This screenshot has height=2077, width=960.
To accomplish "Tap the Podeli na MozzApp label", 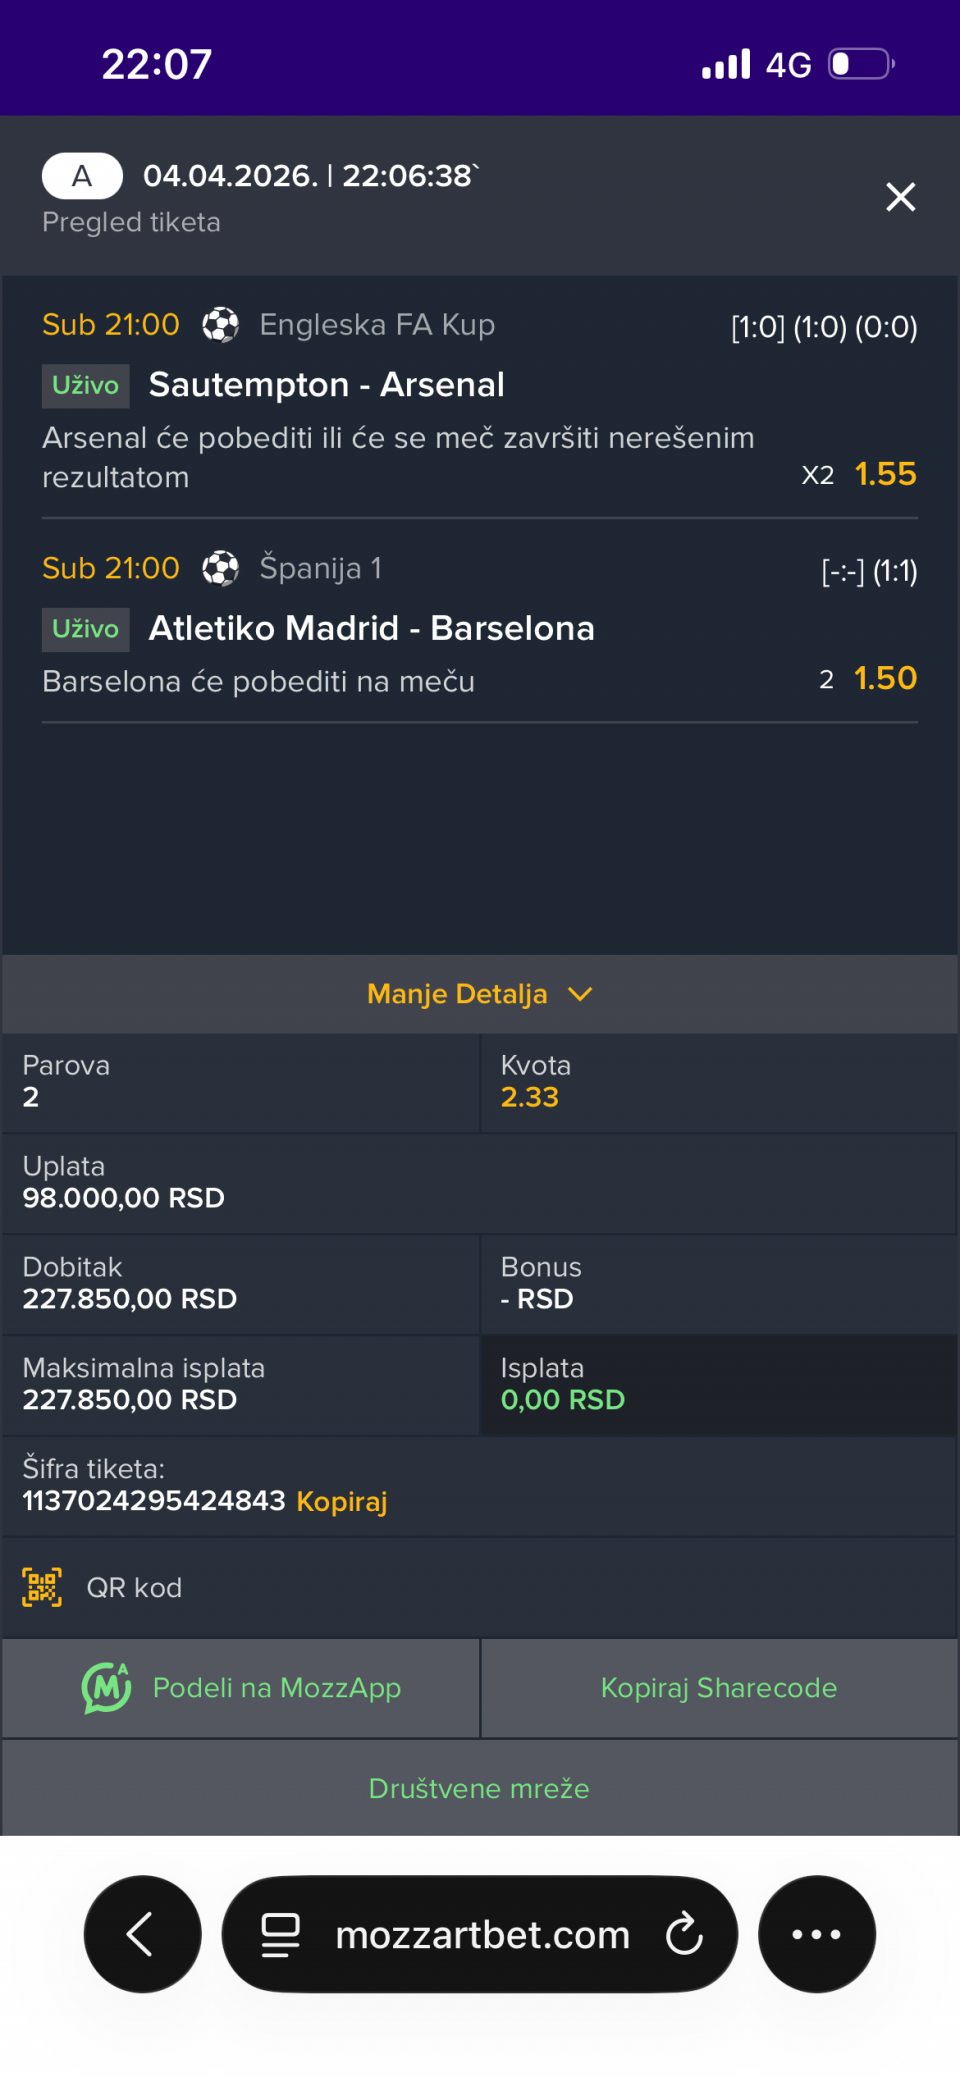I will 277,1688.
